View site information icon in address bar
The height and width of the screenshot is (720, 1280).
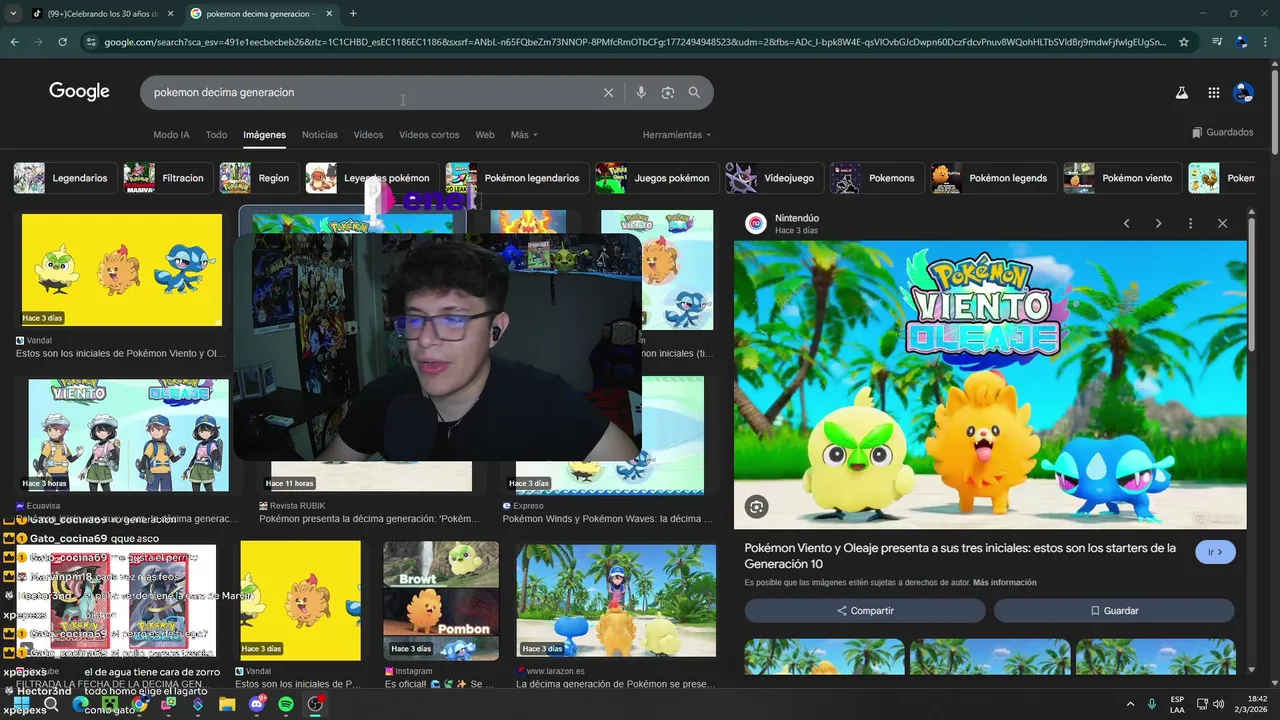coord(91,42)
